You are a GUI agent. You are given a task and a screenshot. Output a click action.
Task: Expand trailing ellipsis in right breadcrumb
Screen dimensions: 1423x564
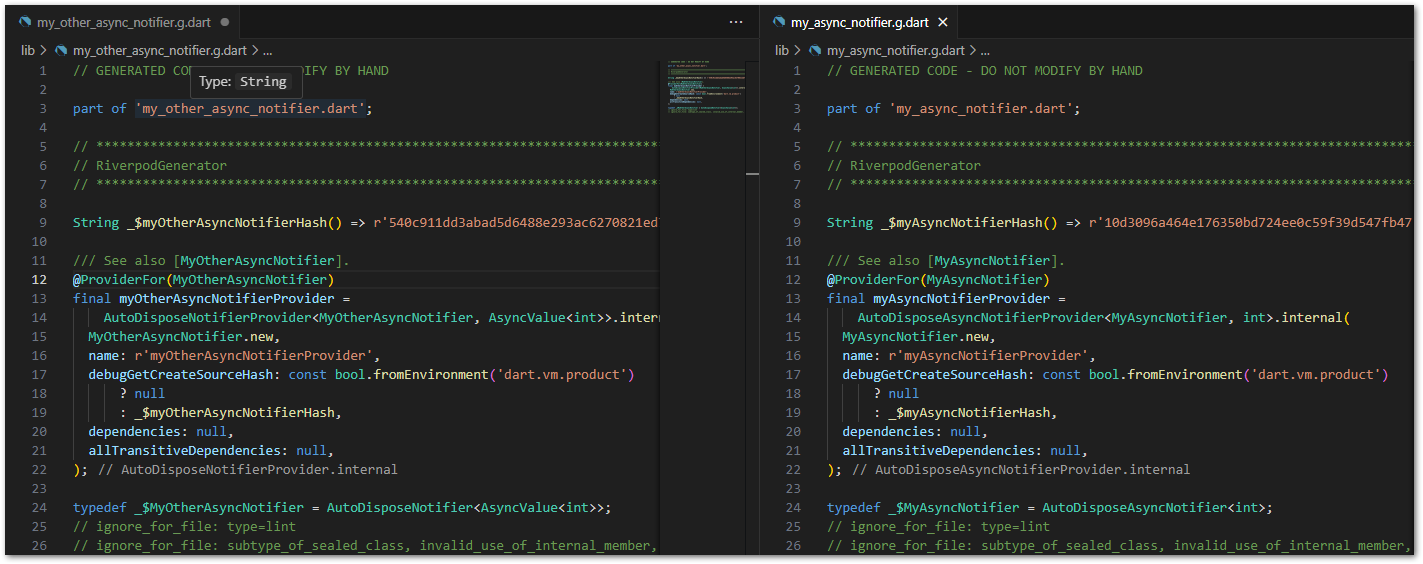985,50
